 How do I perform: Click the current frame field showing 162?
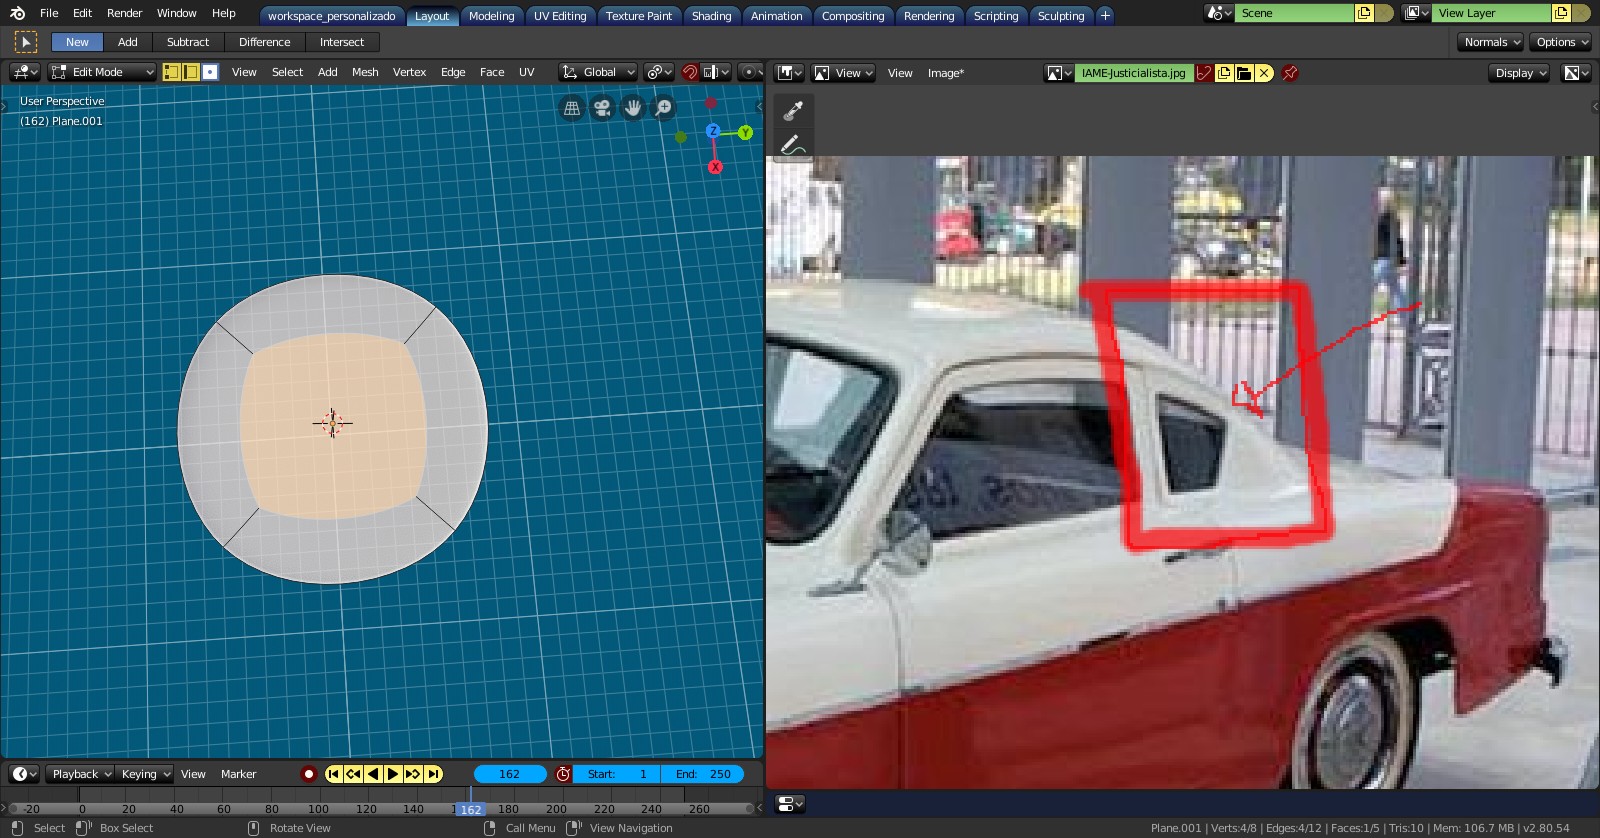(x=510, y=774)
